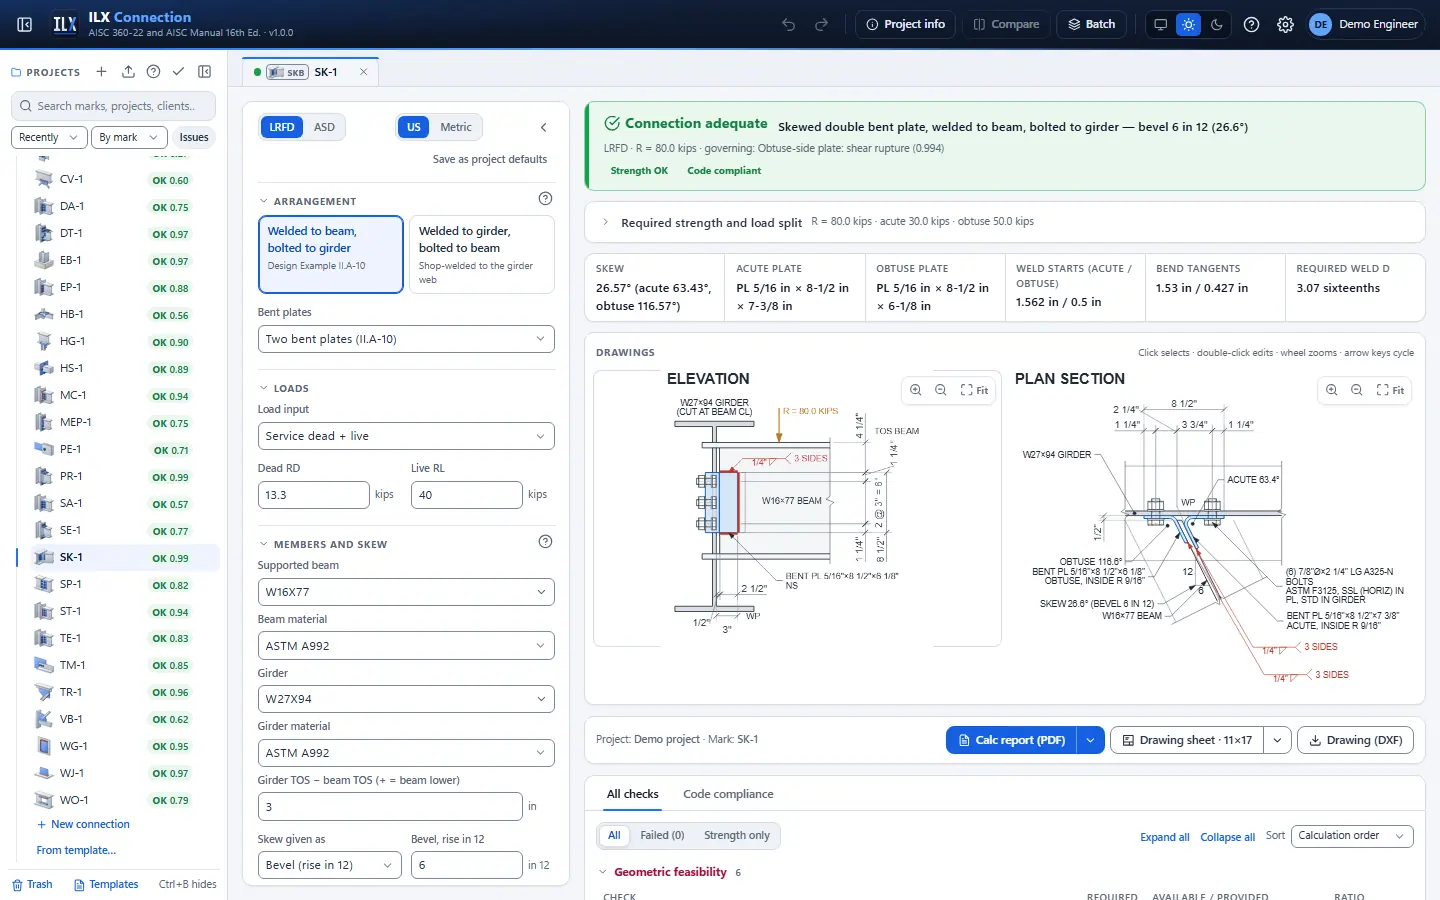Screen dimensions: 1440x900
Task: Click the undo arrow in top bar
Action: (789, 24)
